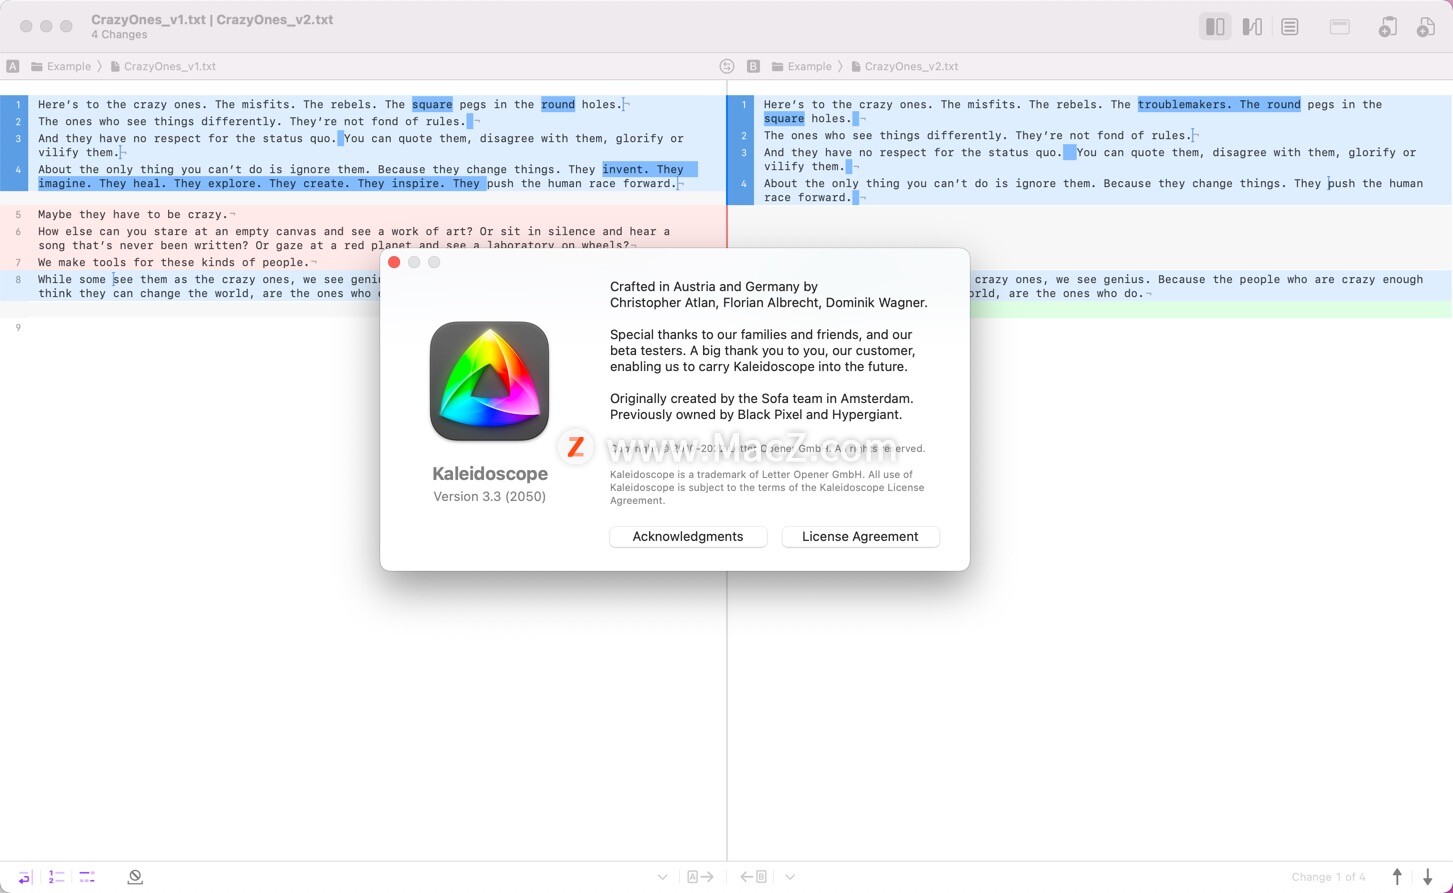Switch to the Unified diff view

pyautogui.click(x=1290, y=27)
